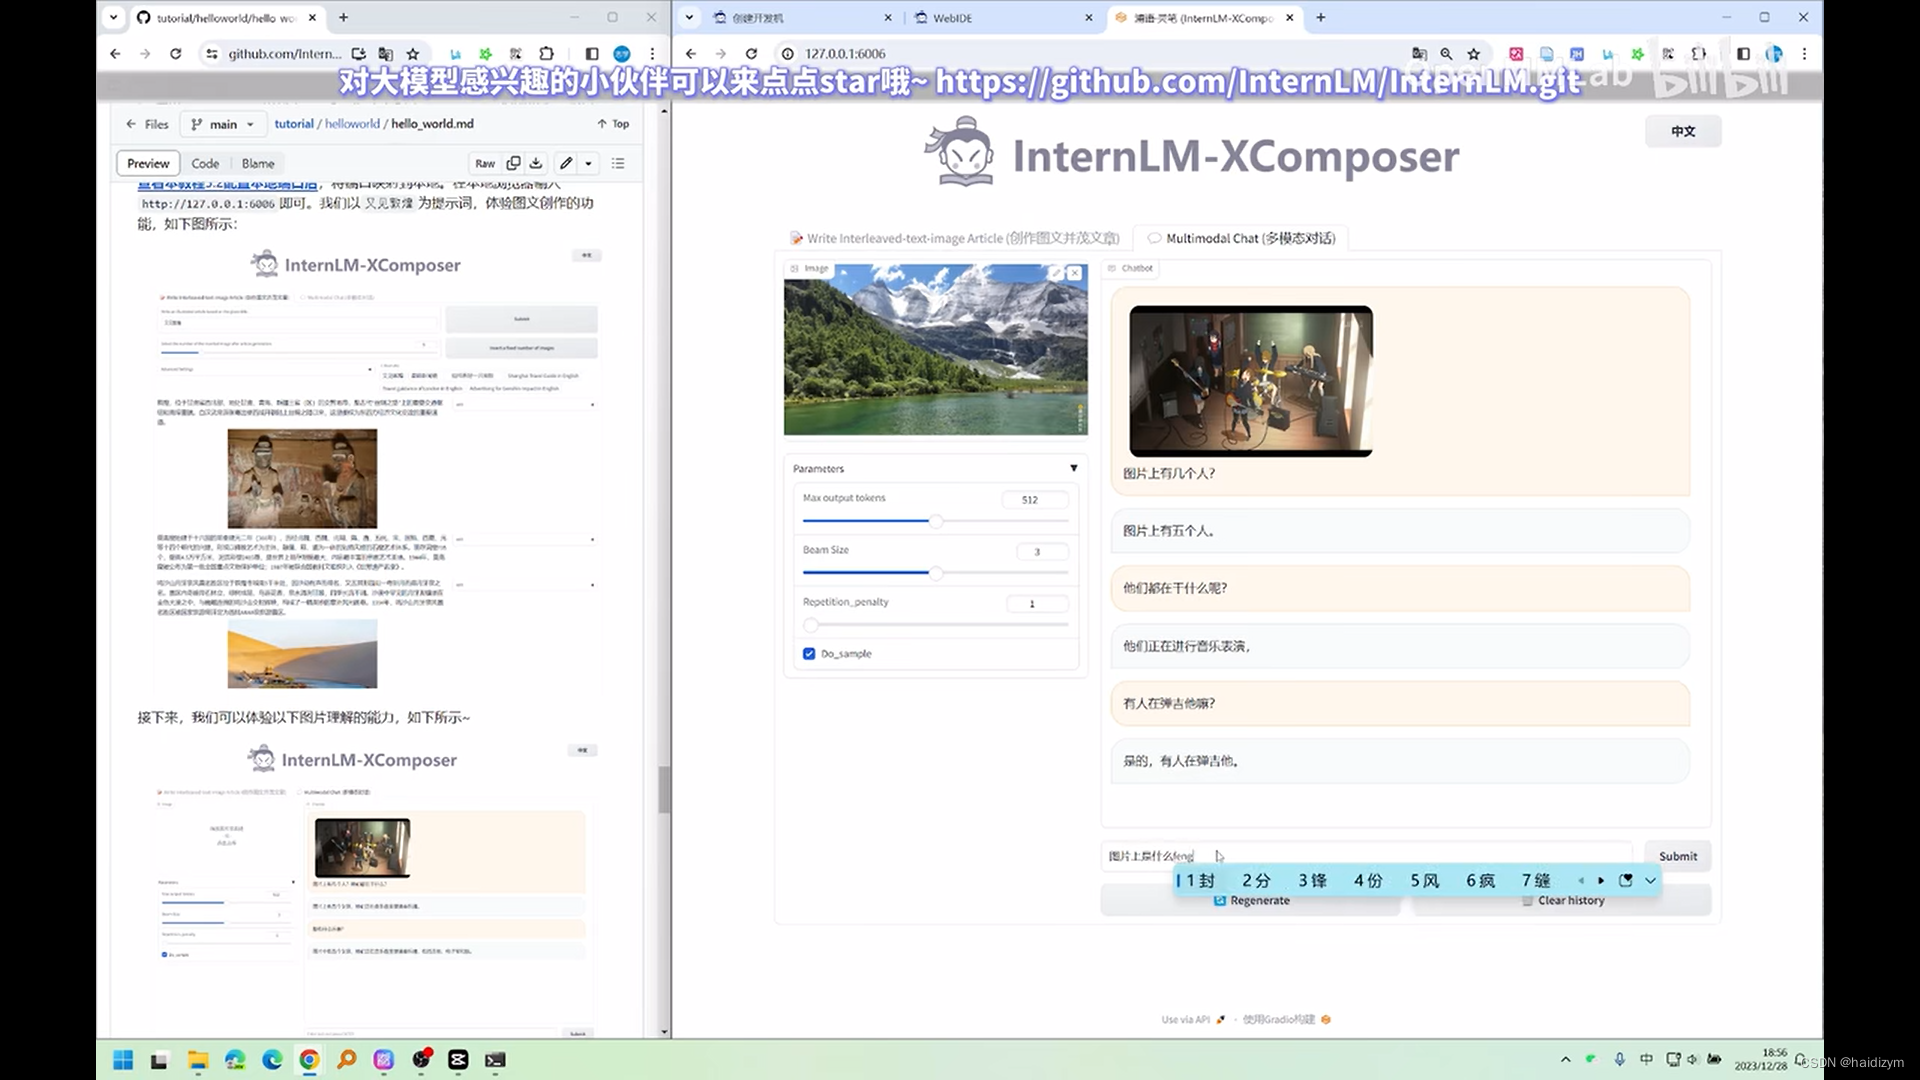
Task: Remove the uploaded mountain image
Action: coord(1074,273)
